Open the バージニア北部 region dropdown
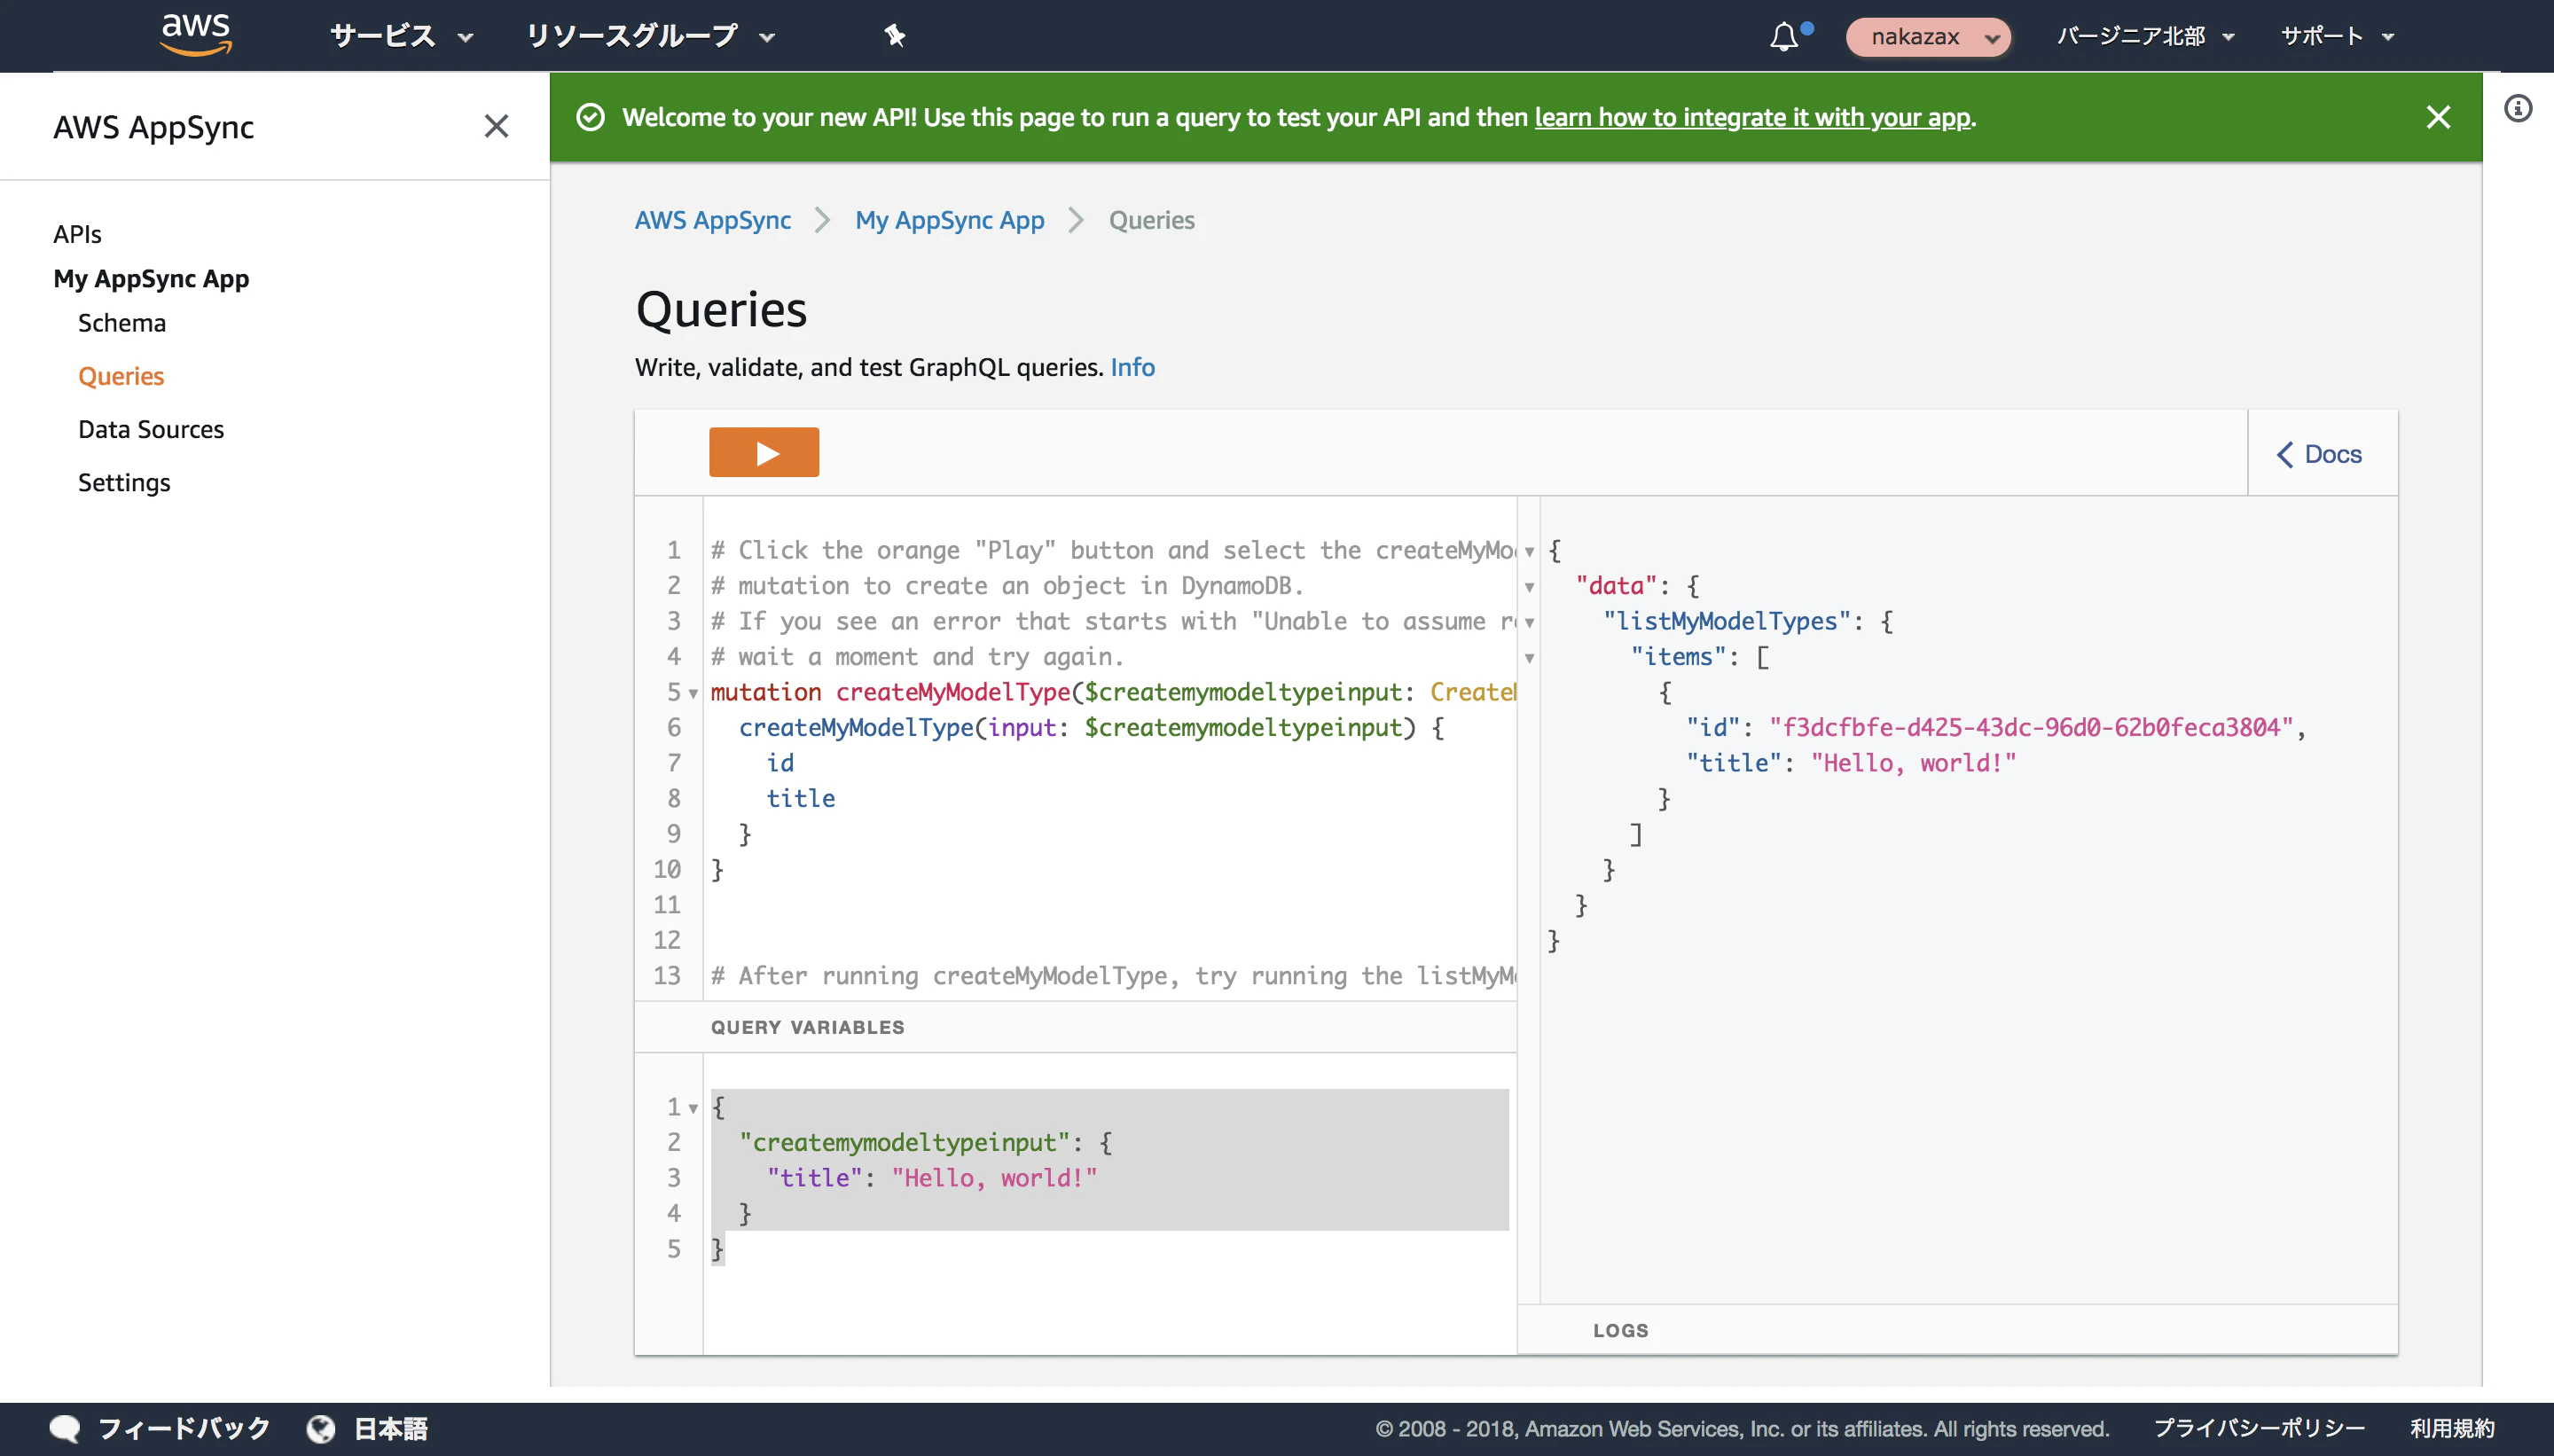Viewport: 2554px width, 1456px height. (x=2145, y=37)
